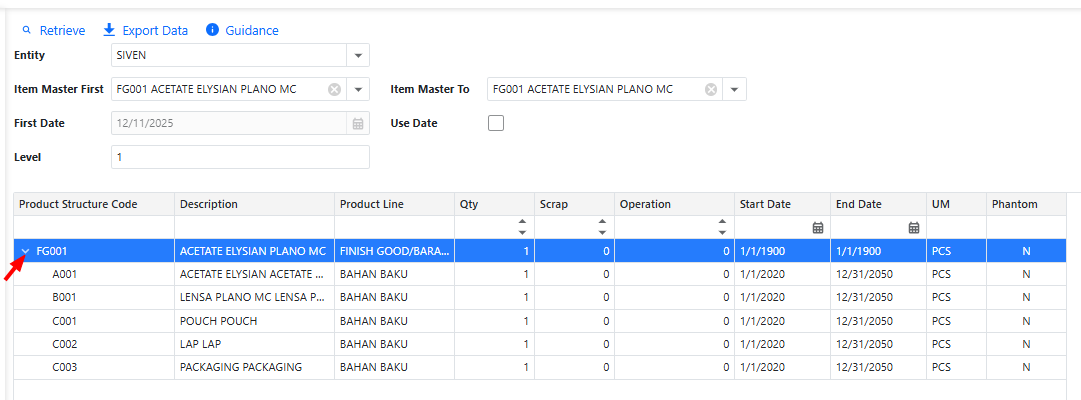Click the 12/31/2050 End Date in C003 row

click(879, 368)
